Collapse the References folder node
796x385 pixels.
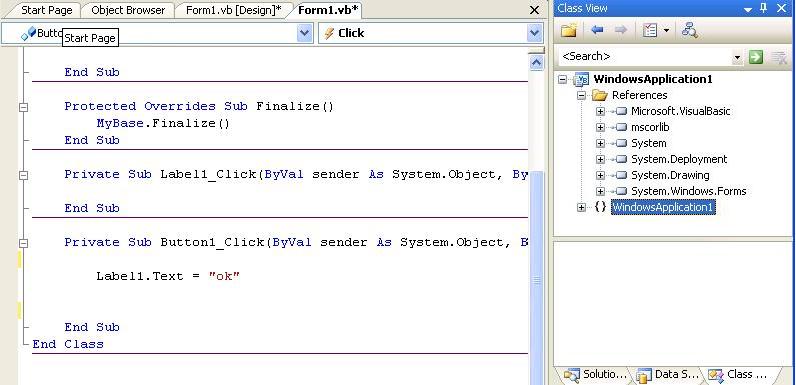581,95
